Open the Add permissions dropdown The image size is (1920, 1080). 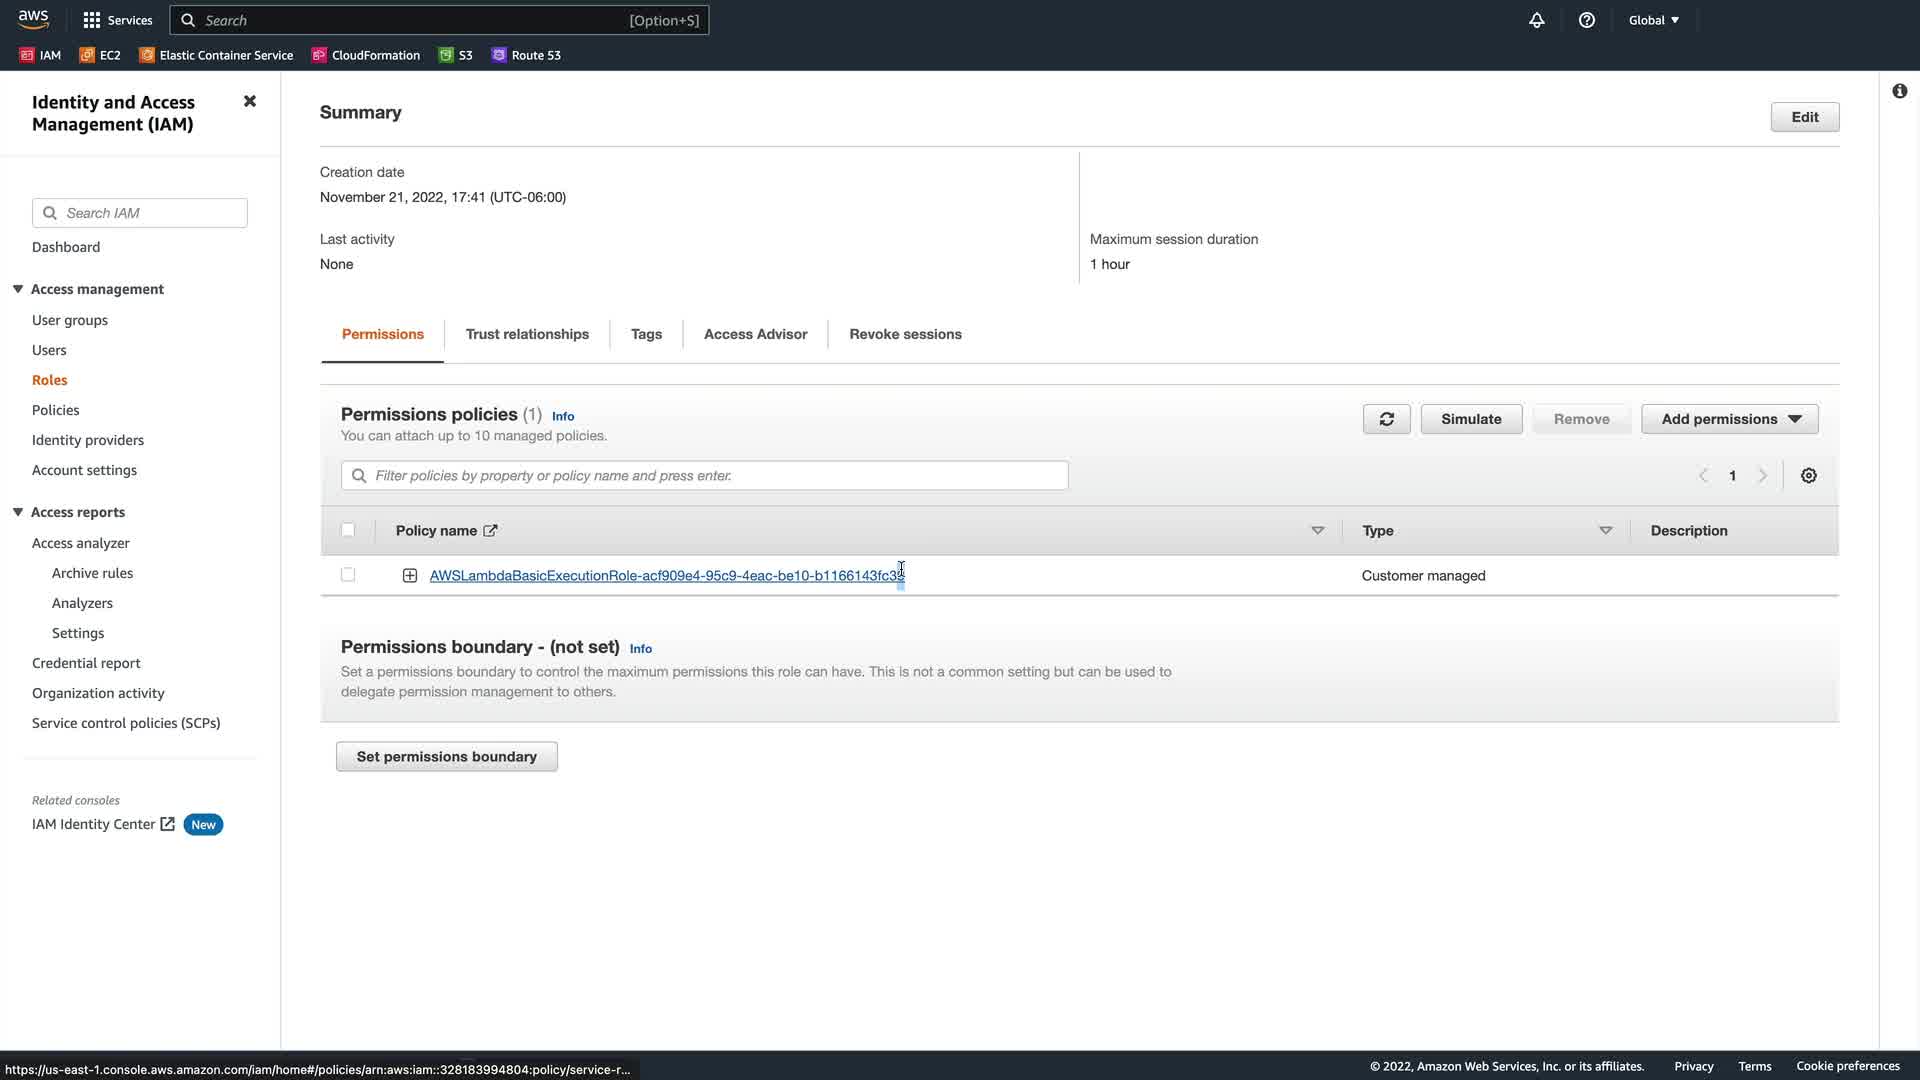1729,419
